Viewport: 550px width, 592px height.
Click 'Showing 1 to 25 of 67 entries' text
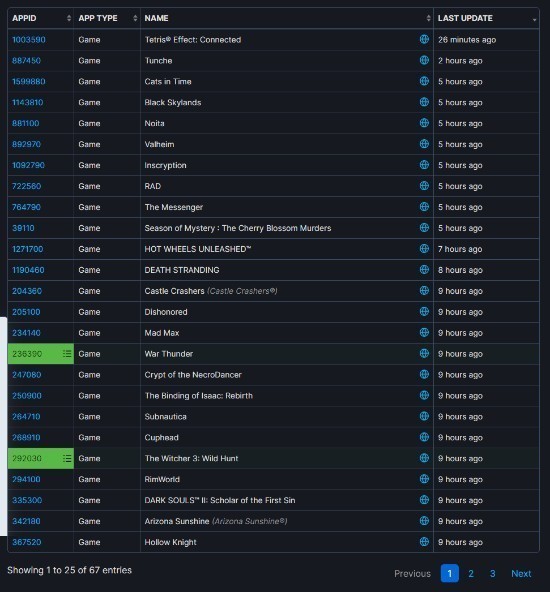(x=69, y=570)
